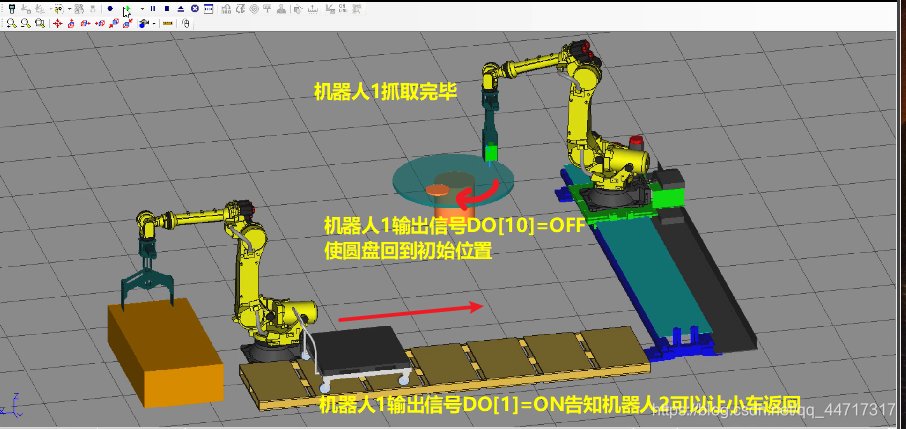Click the mouse commands help icon
This screenshot has width=906, height=429.
[x=186, y=24]
